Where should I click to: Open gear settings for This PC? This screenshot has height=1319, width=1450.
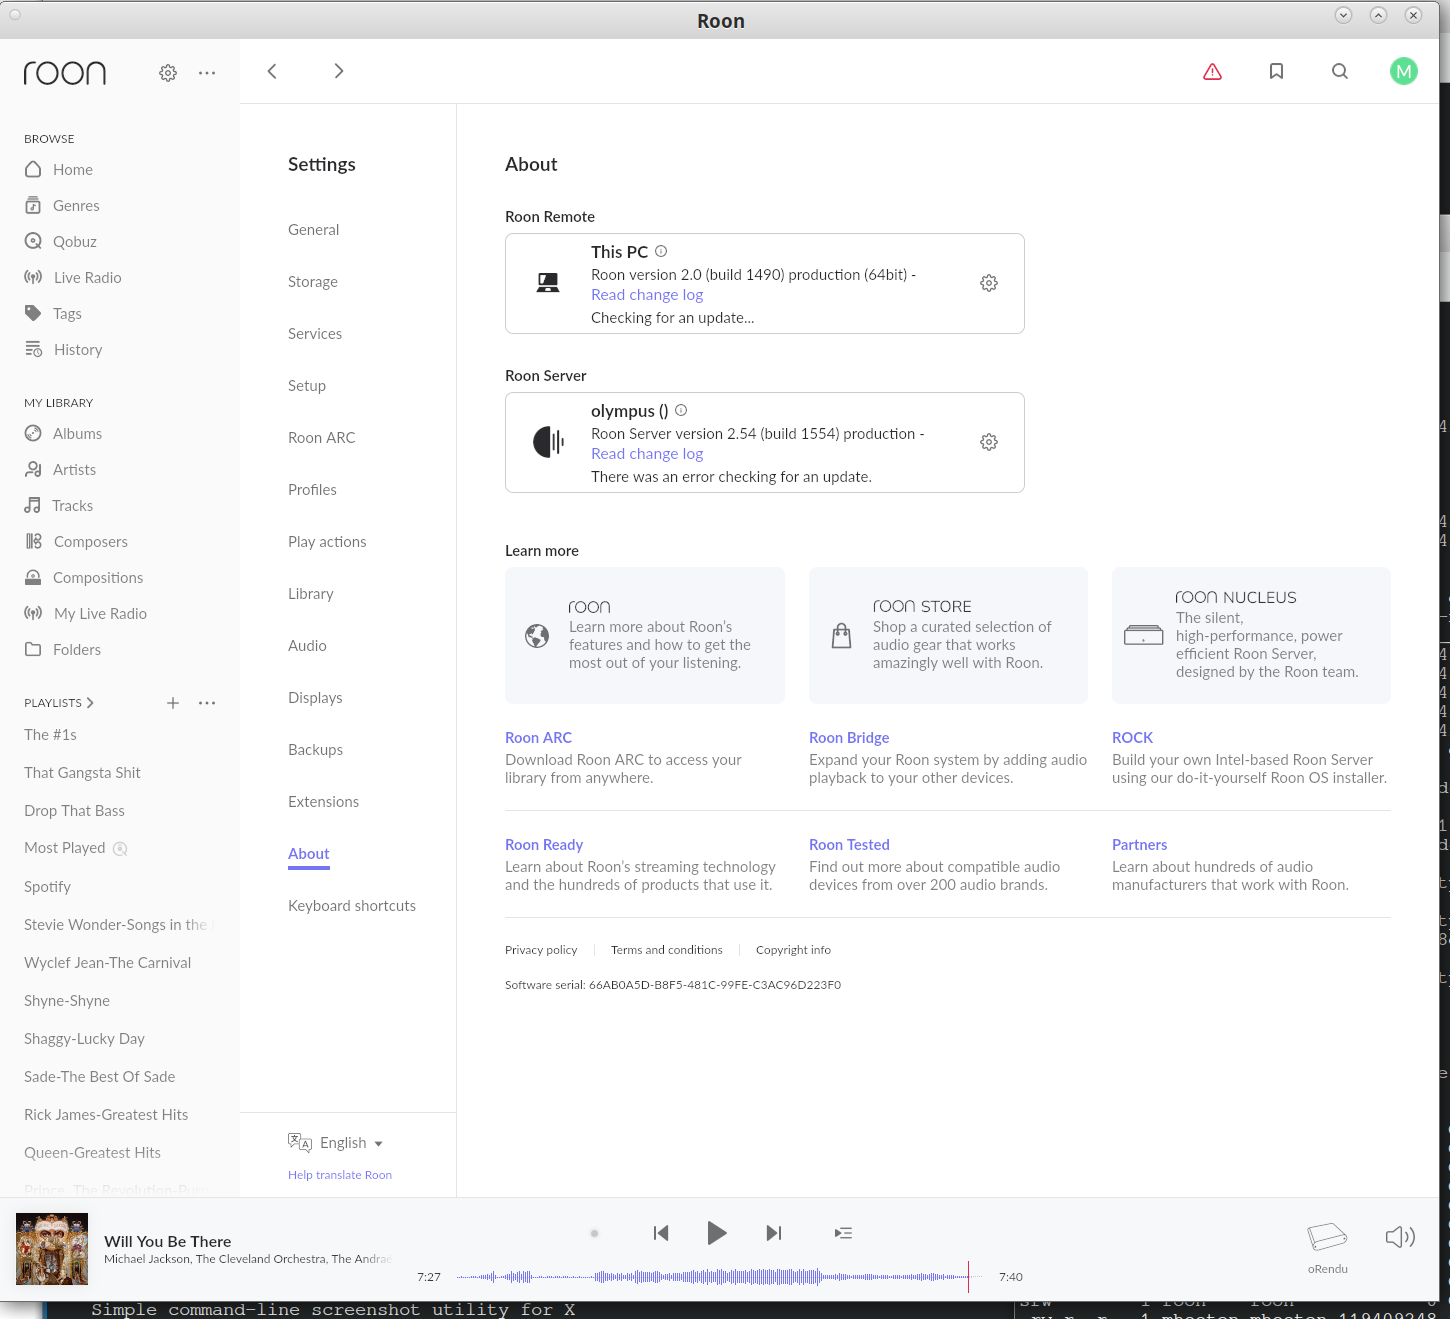pos(988,283)
